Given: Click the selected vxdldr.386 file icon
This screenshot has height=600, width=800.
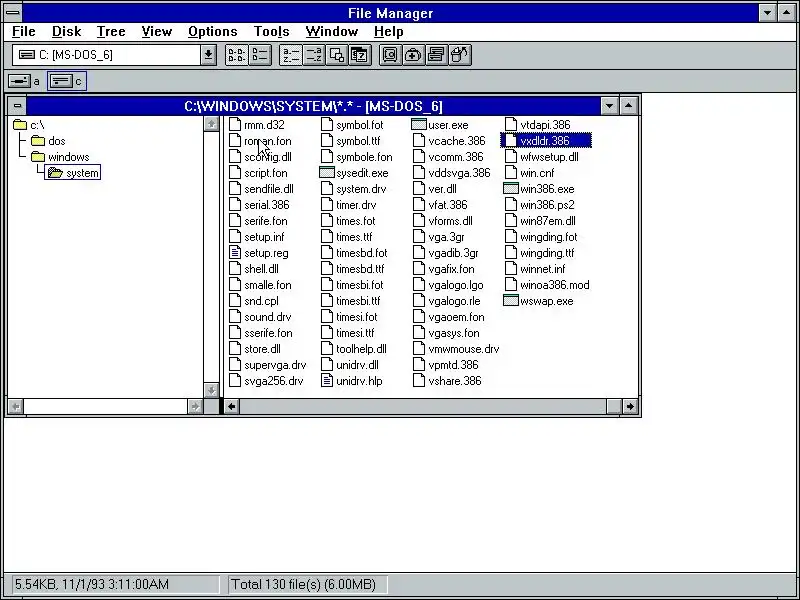Looking at the screenshot, I should [511, 140].
